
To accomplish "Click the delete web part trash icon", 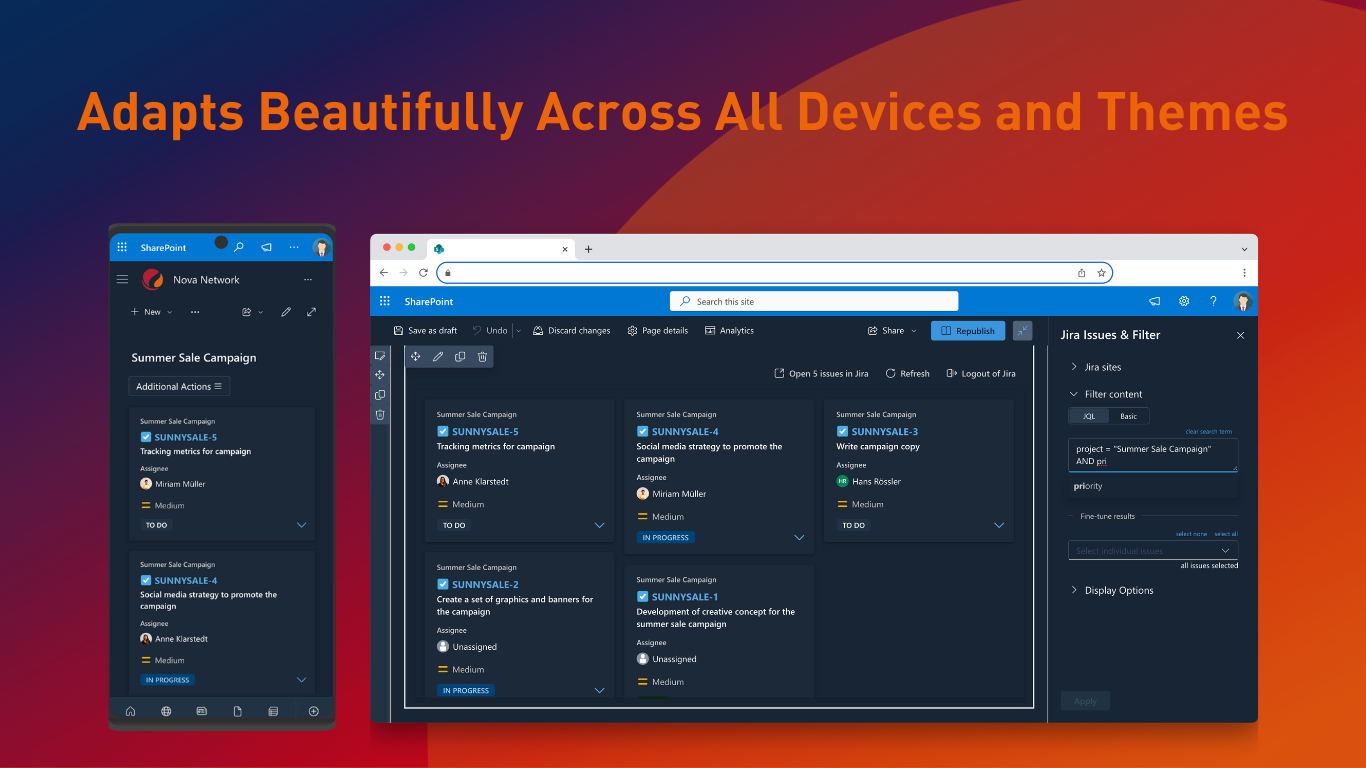I will click(x=482, y=357).
